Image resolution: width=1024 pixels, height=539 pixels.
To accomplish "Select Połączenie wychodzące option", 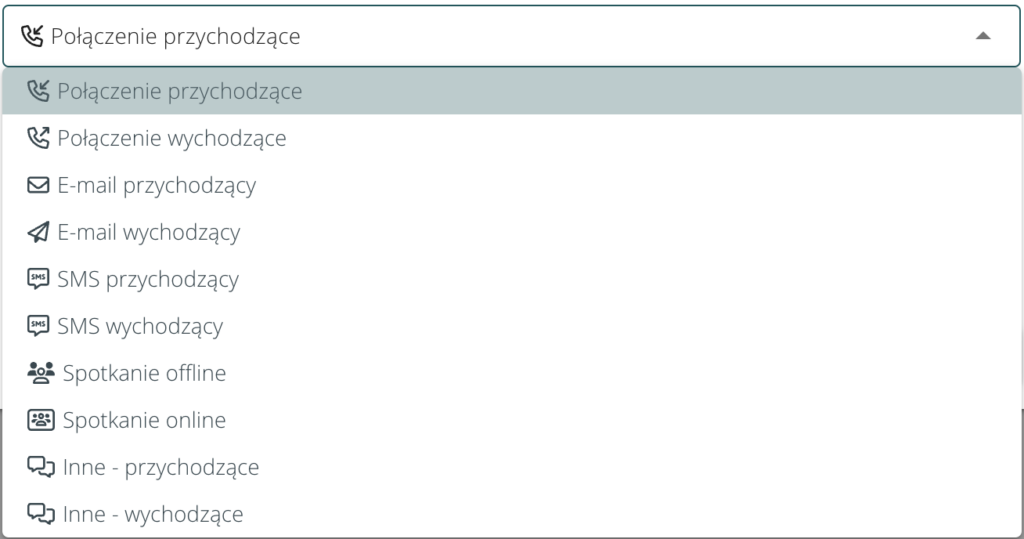I will (172, 139).
